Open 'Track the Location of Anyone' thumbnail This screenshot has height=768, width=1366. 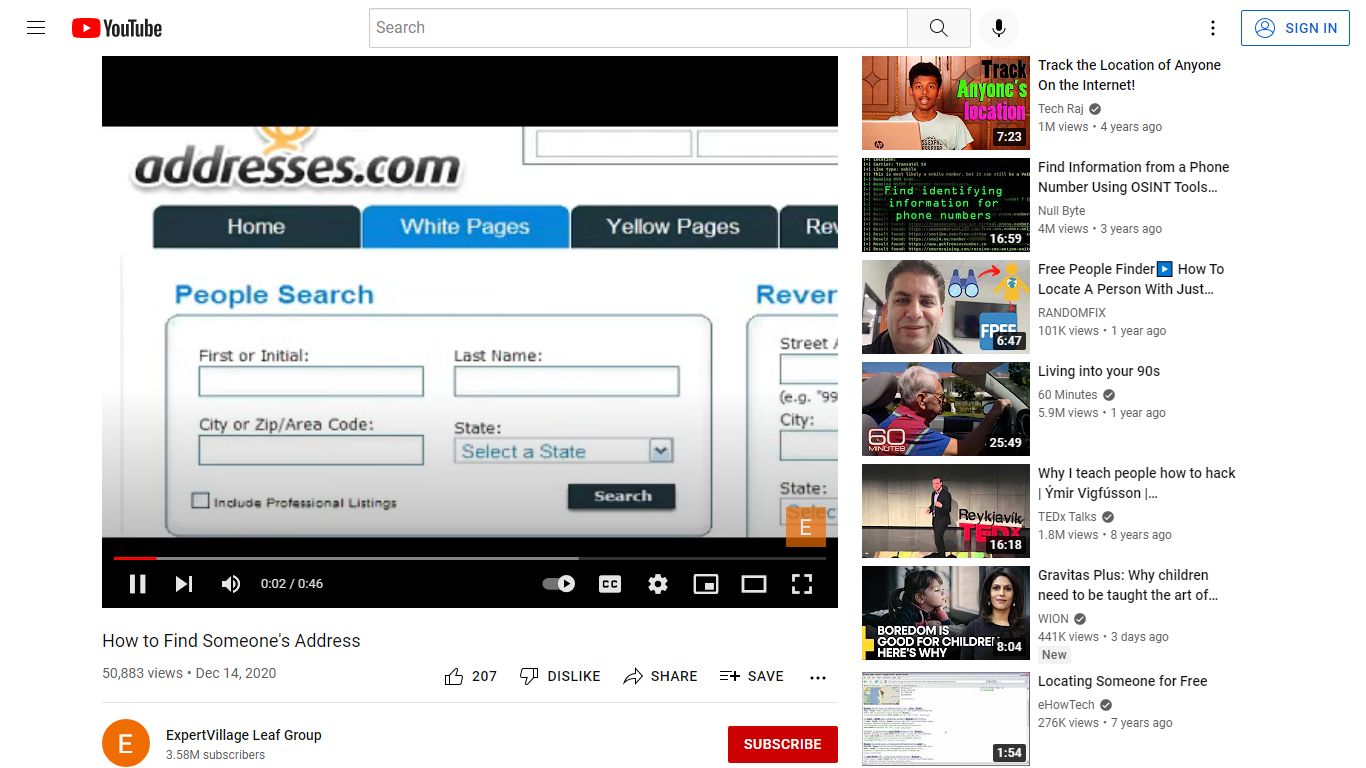point(946,103)
